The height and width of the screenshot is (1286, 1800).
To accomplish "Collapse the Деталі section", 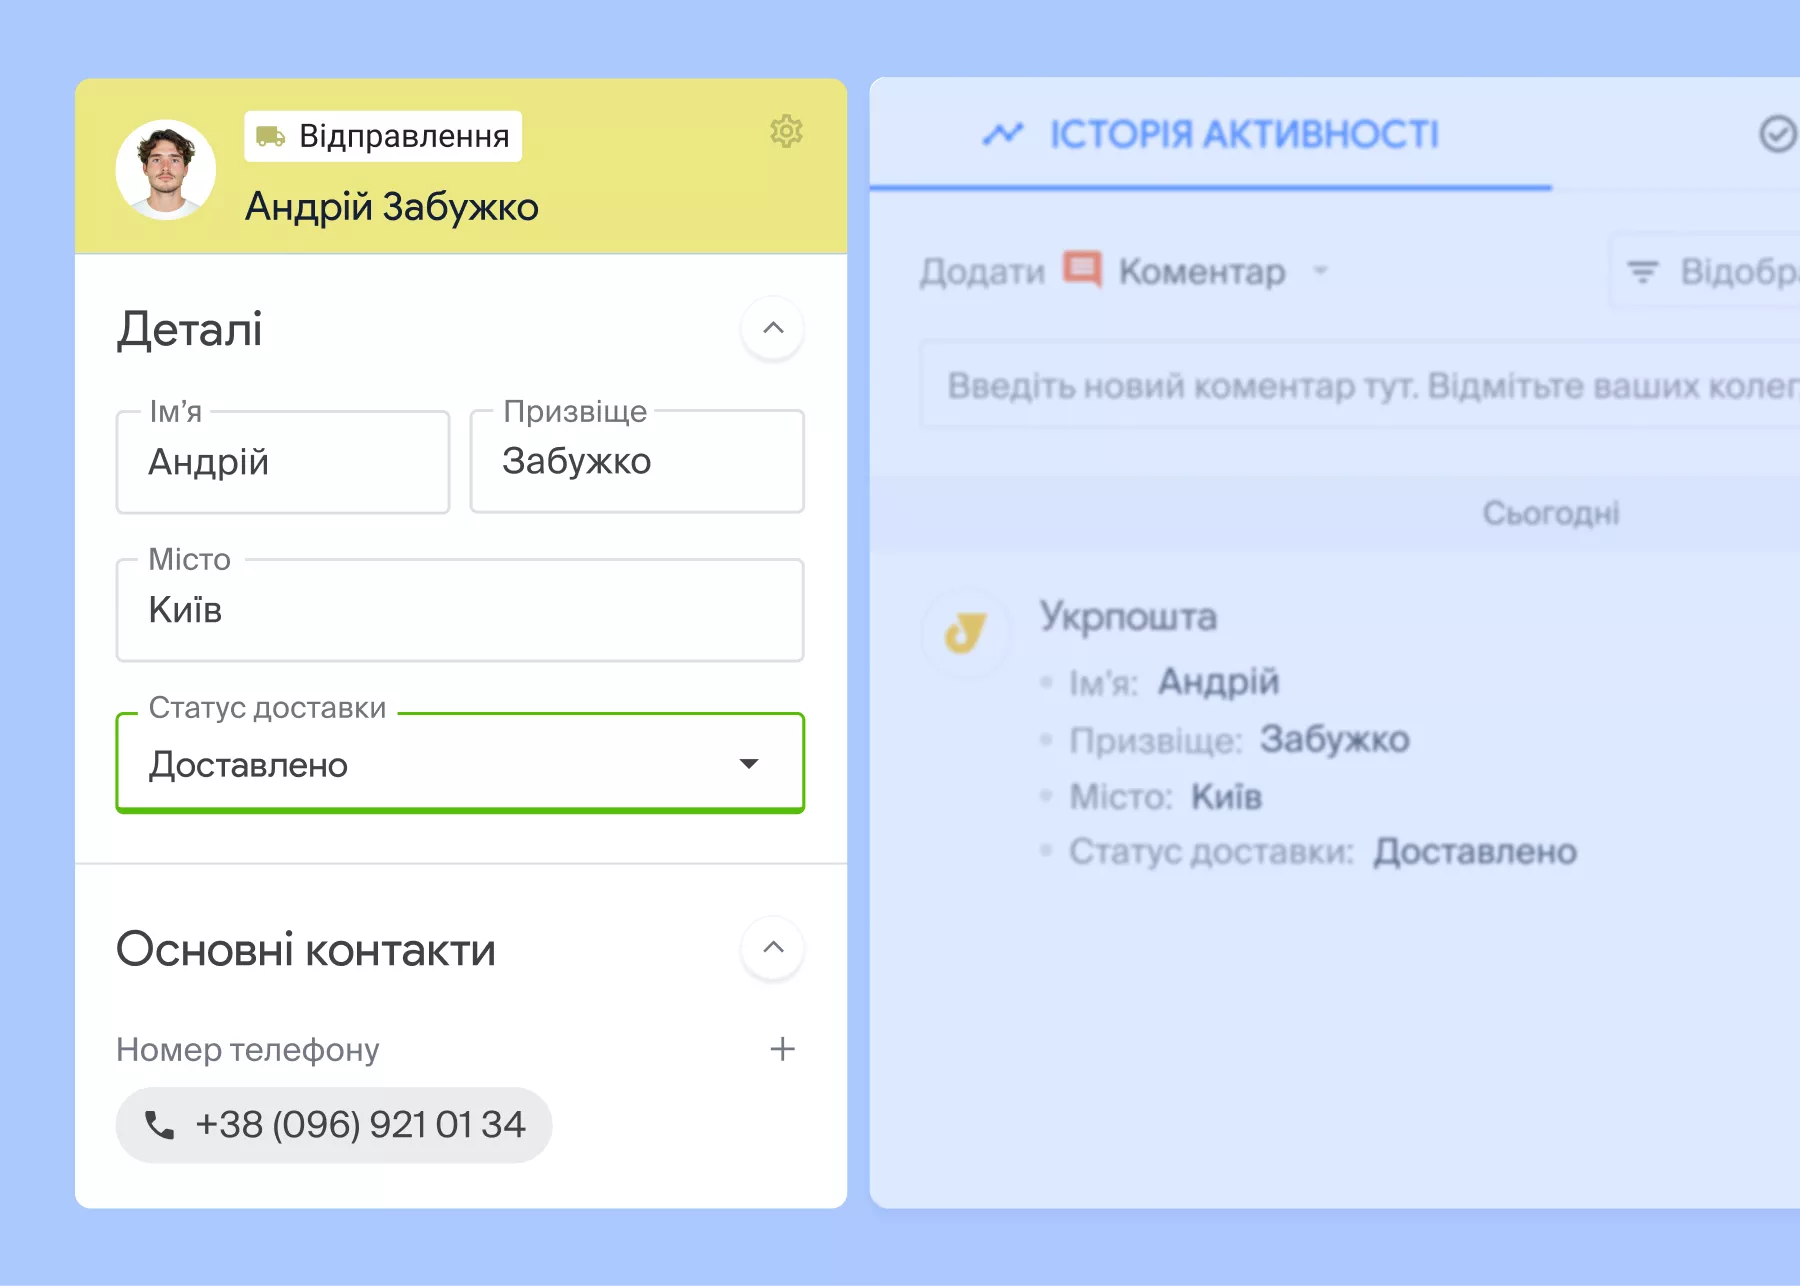I will (772, 329).
